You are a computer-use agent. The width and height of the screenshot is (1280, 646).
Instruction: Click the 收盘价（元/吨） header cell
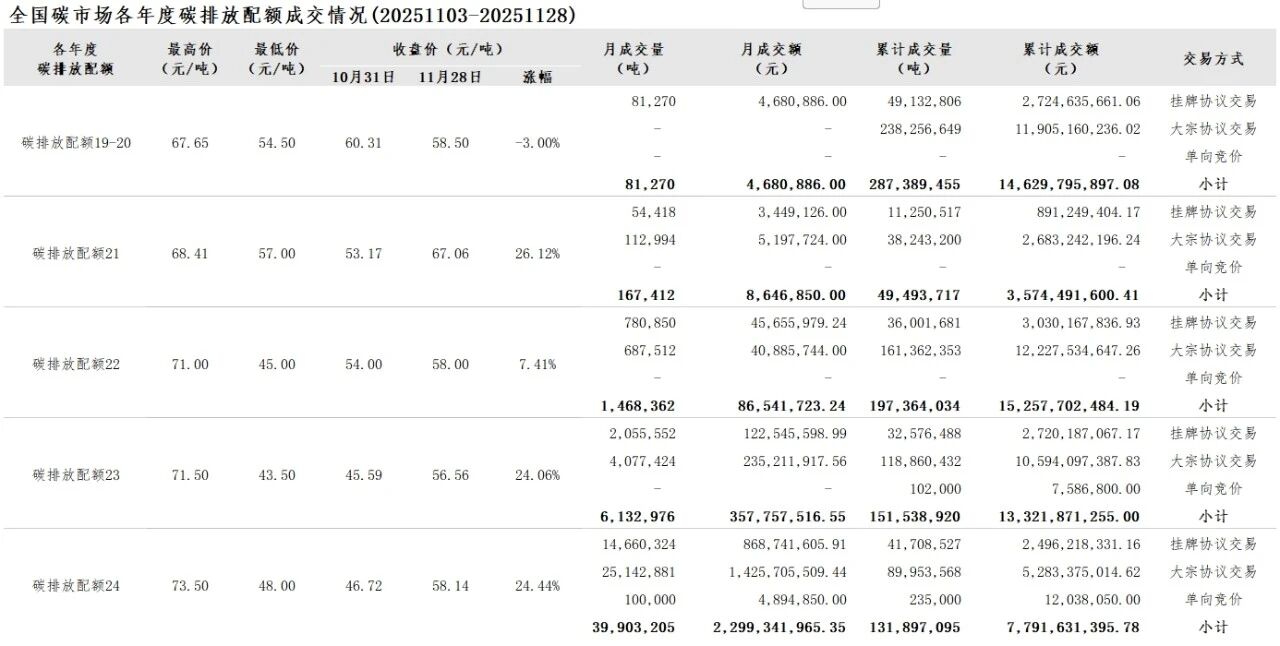pyautogui.click(x=447, y=49)
